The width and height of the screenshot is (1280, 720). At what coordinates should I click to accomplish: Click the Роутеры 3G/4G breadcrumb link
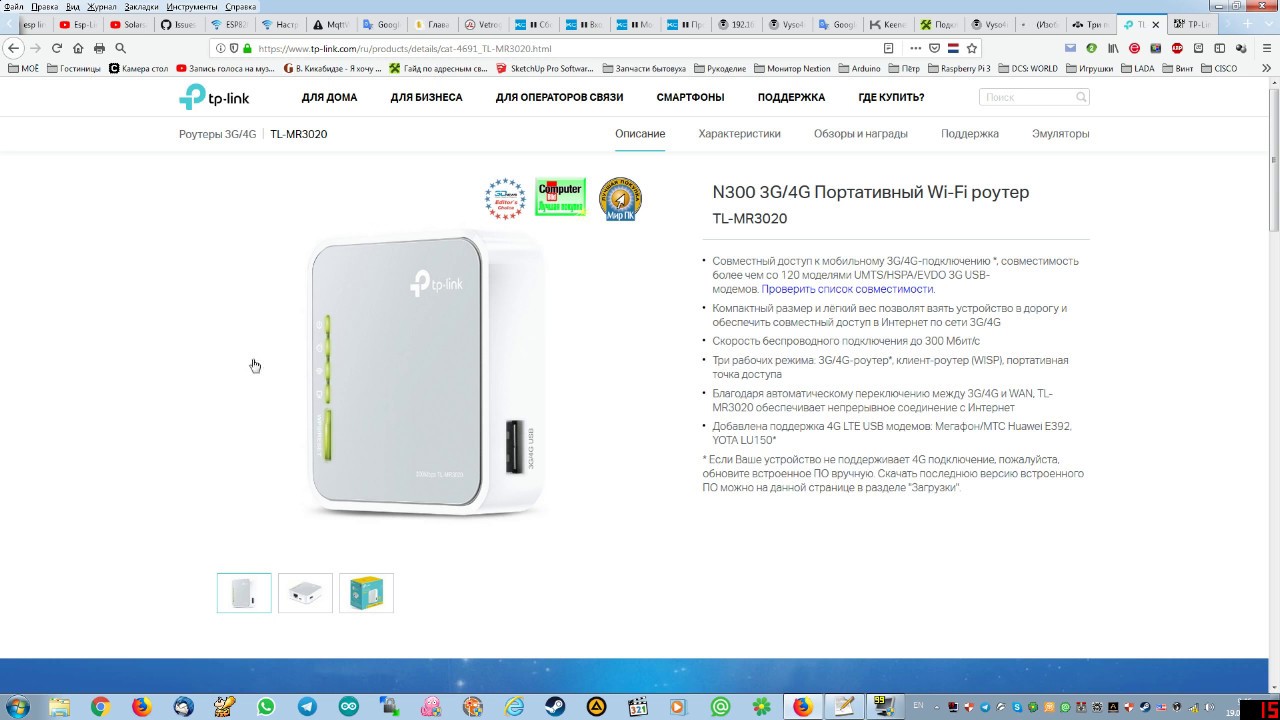point(218,134)
